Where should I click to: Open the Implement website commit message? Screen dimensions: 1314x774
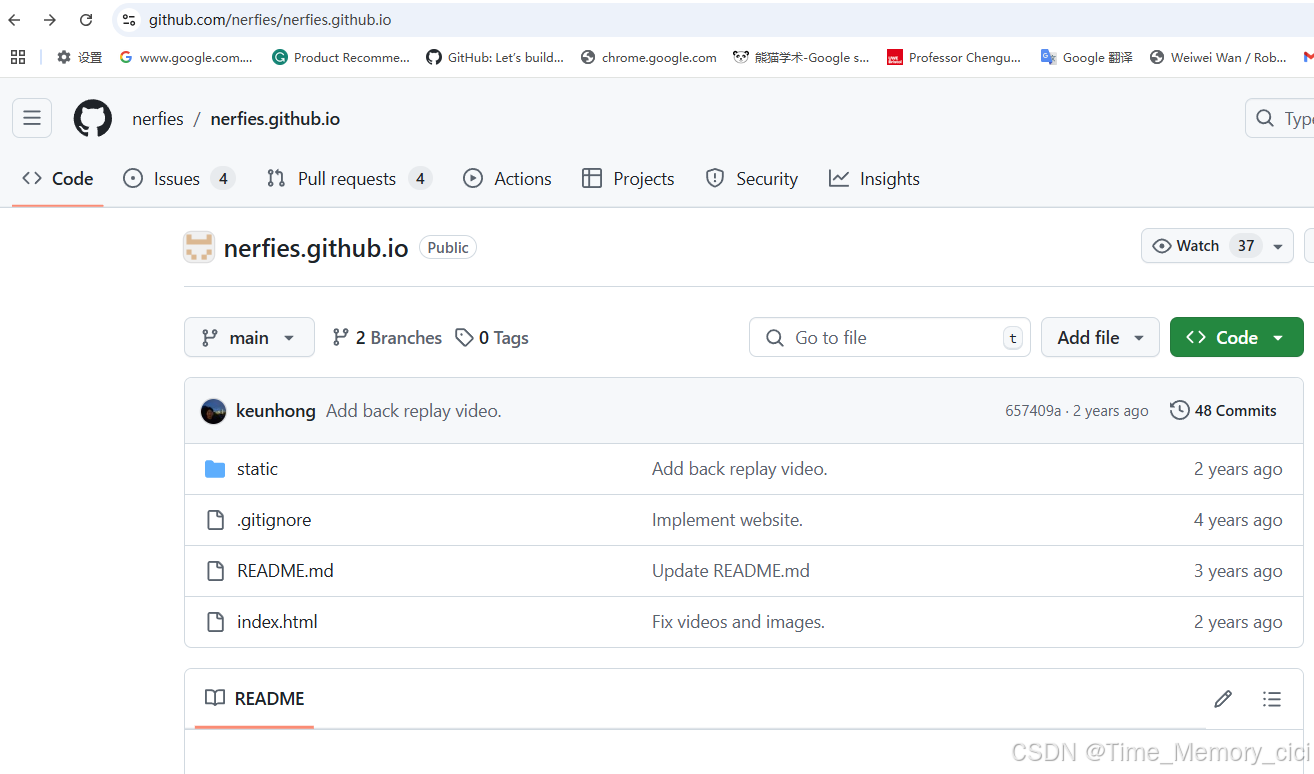click(727, 520)
